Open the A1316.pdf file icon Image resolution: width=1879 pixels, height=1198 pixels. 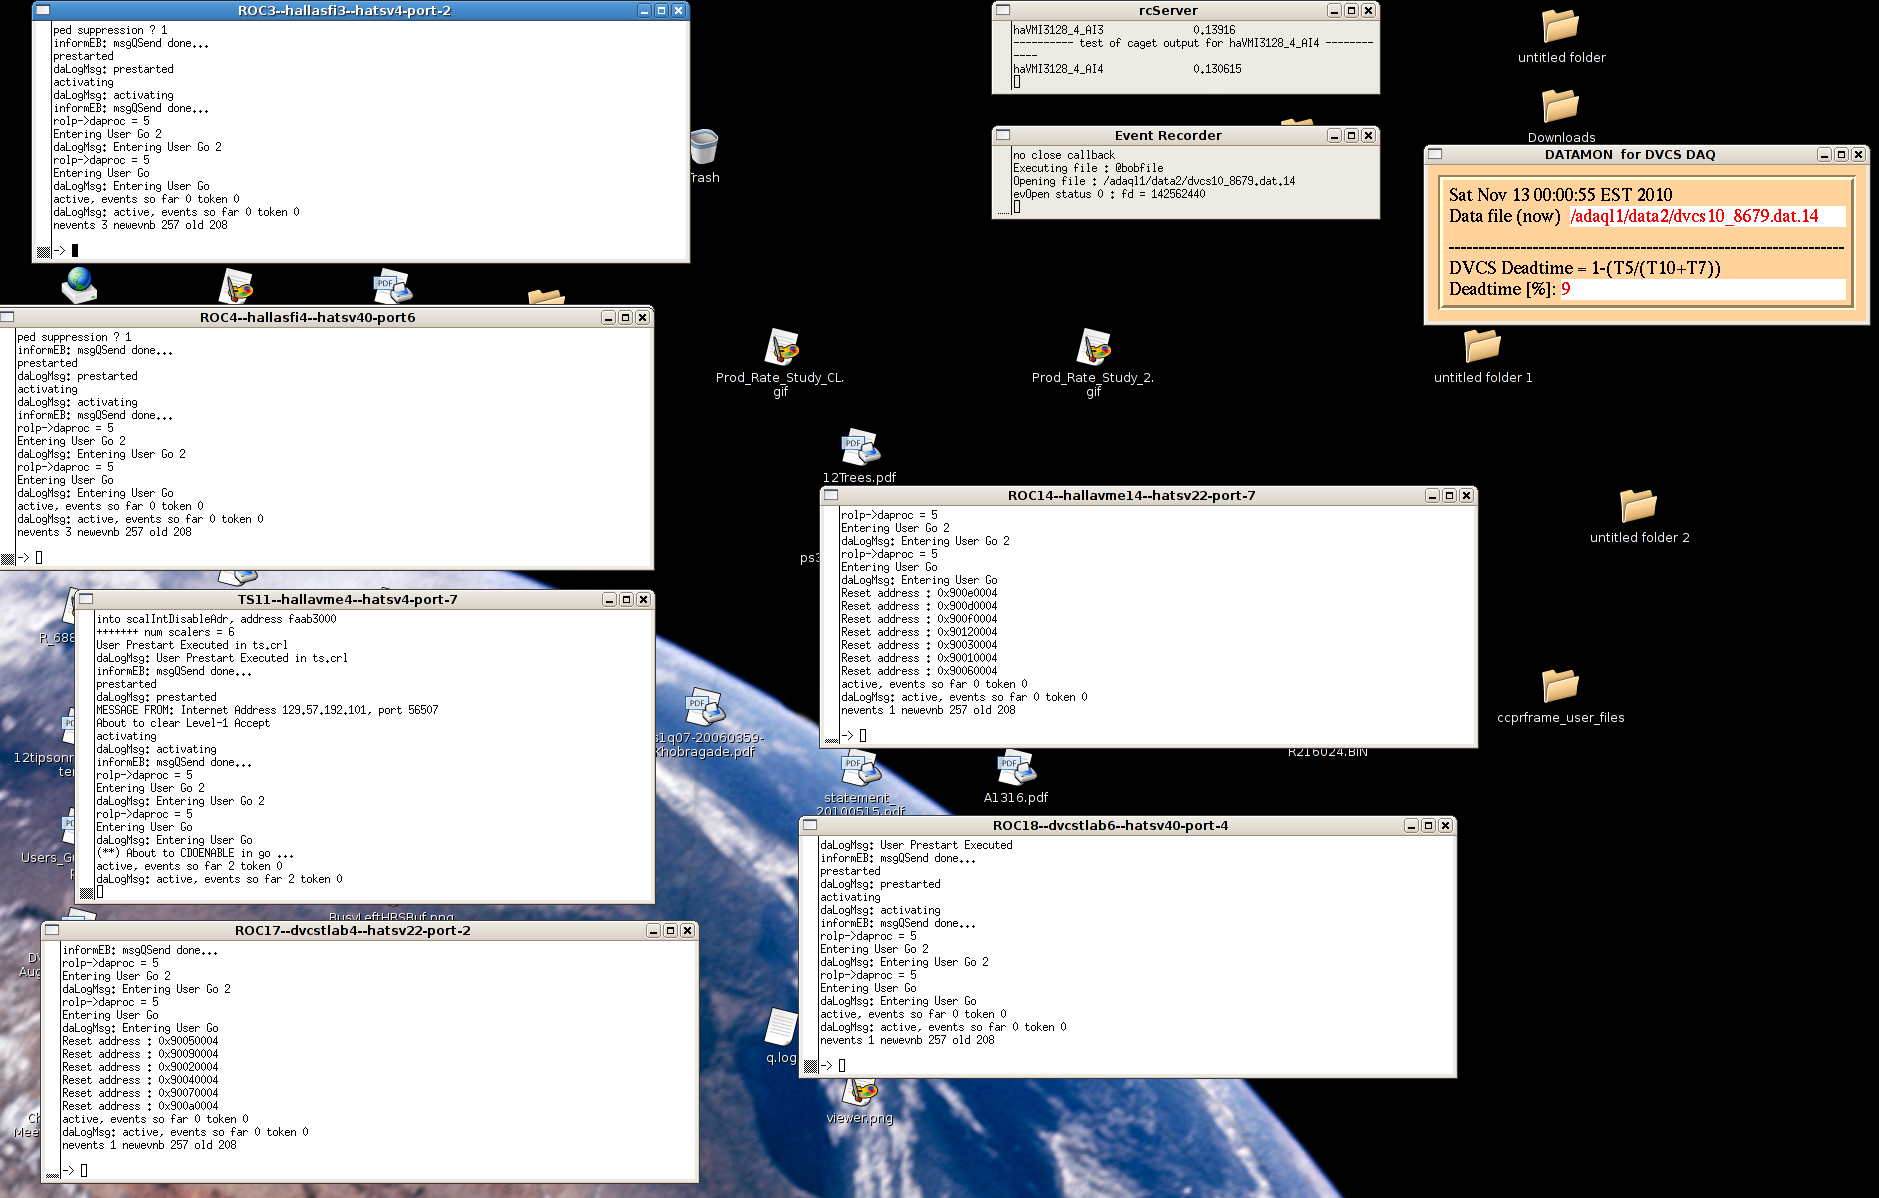pos(1016,767)
